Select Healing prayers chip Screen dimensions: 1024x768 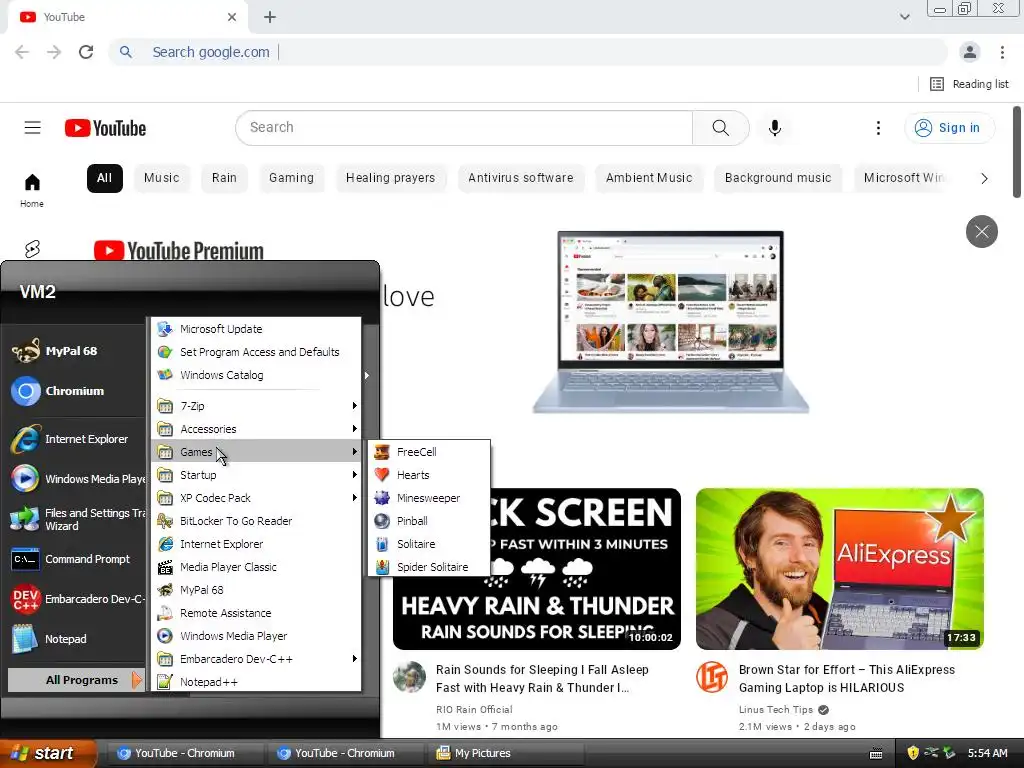click(x=391, y=178)
